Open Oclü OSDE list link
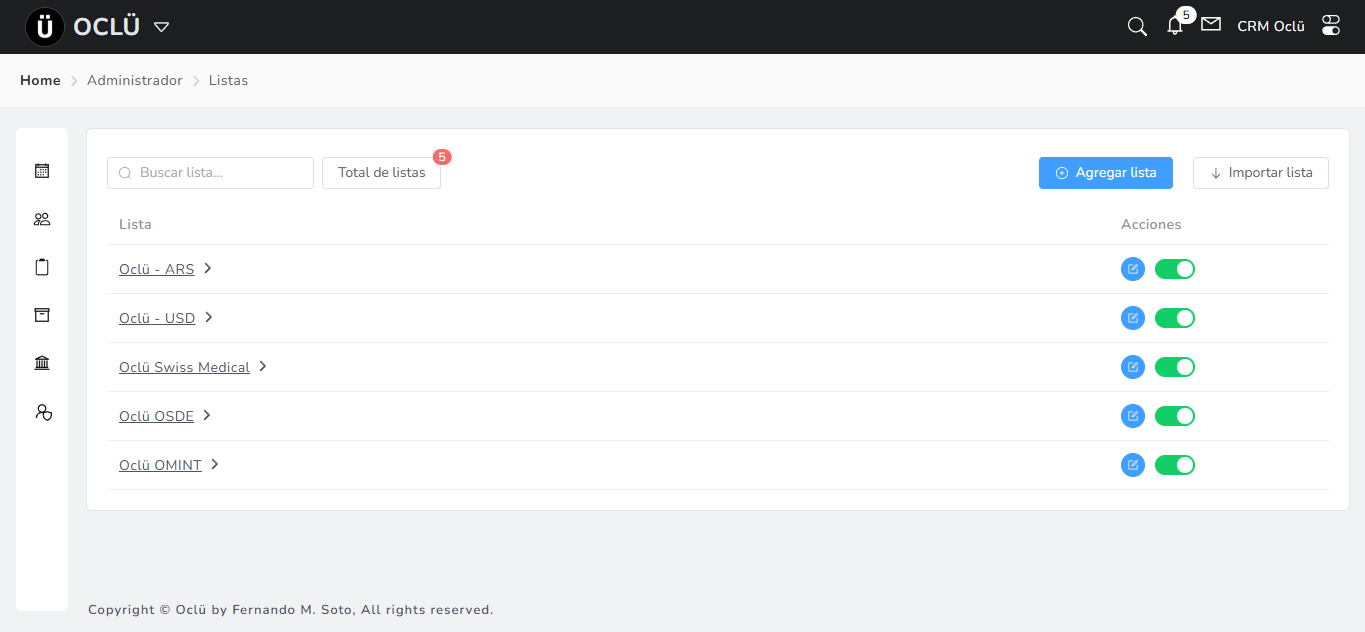 click(x=156, y=417)
